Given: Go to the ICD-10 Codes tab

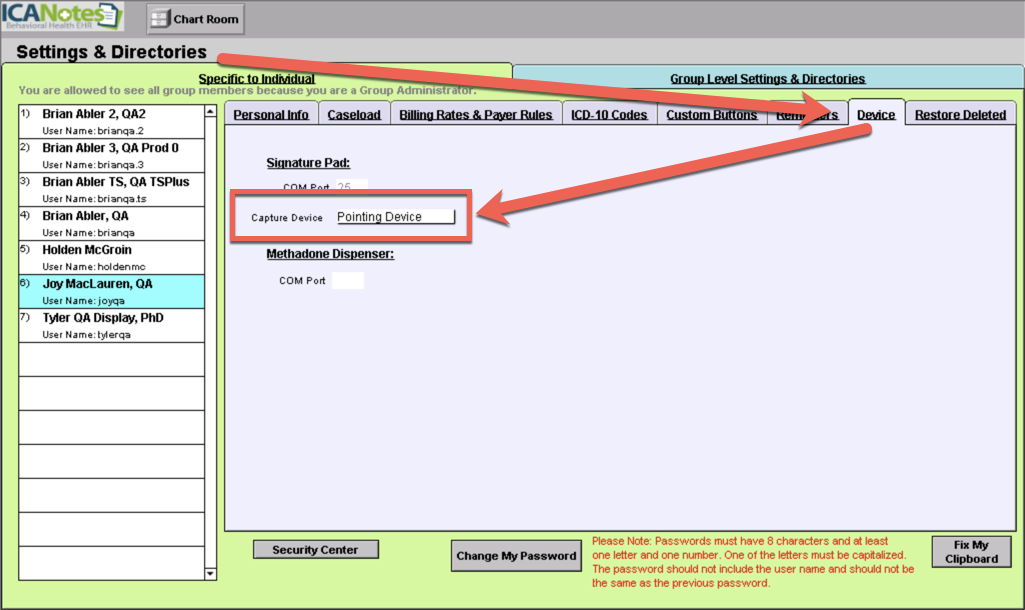Looking at the screenshot, I should (x=609, y=115).
